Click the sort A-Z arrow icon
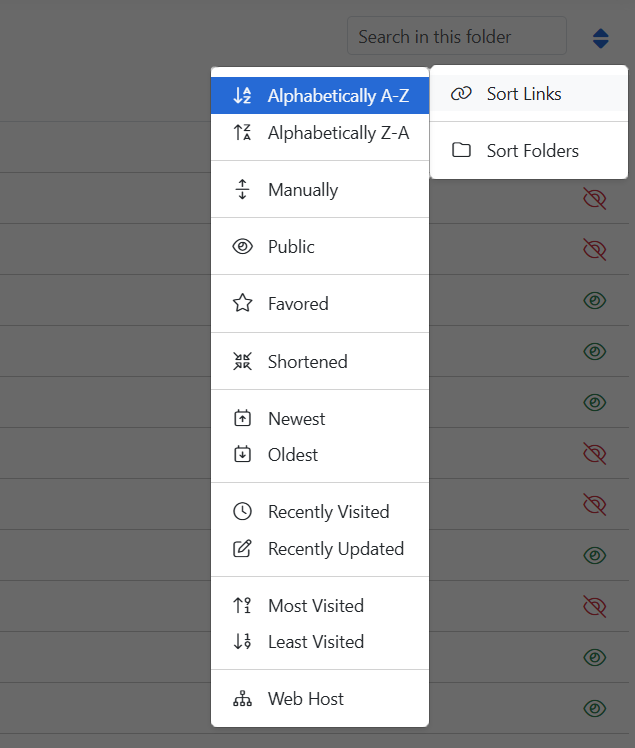Screen dimensions: 635x748 pos(242,95)
